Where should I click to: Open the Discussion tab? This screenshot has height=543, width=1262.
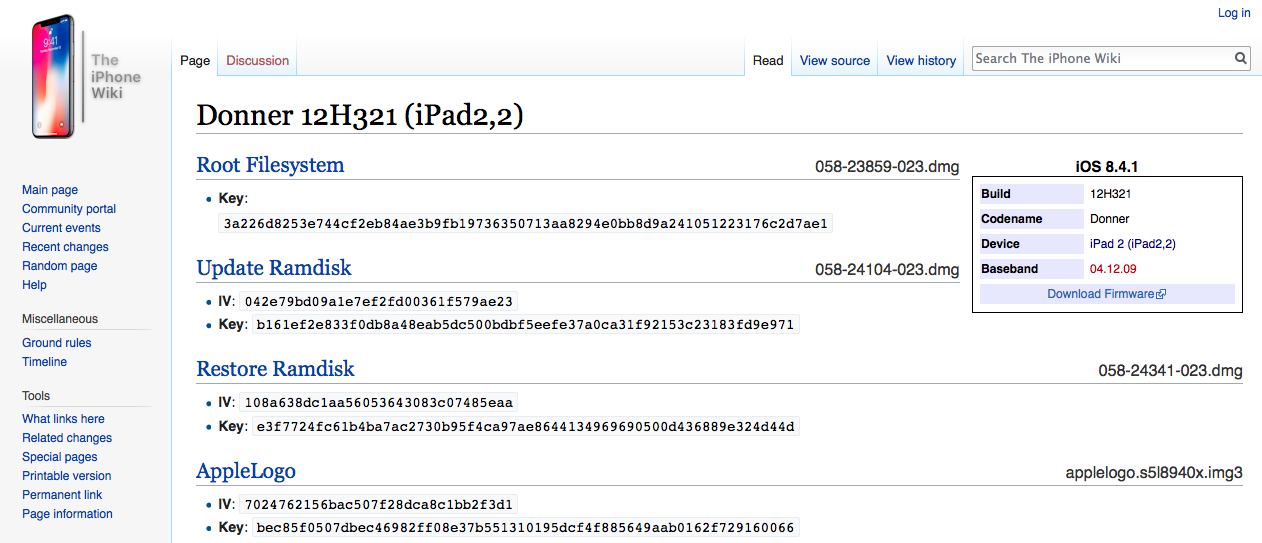tap(257, 60)
